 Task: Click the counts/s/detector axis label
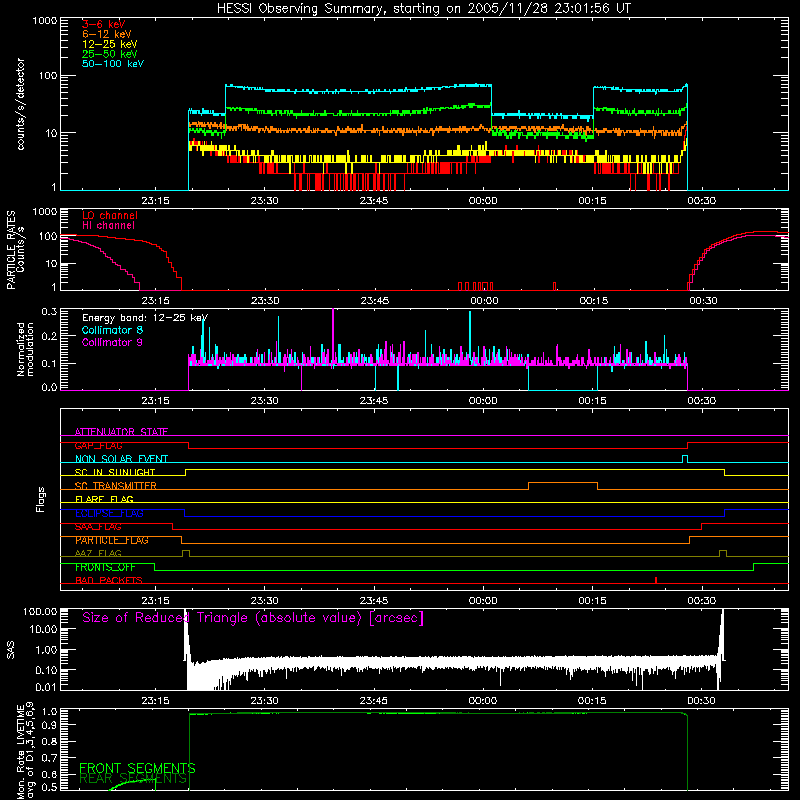[x=21, y=104]
